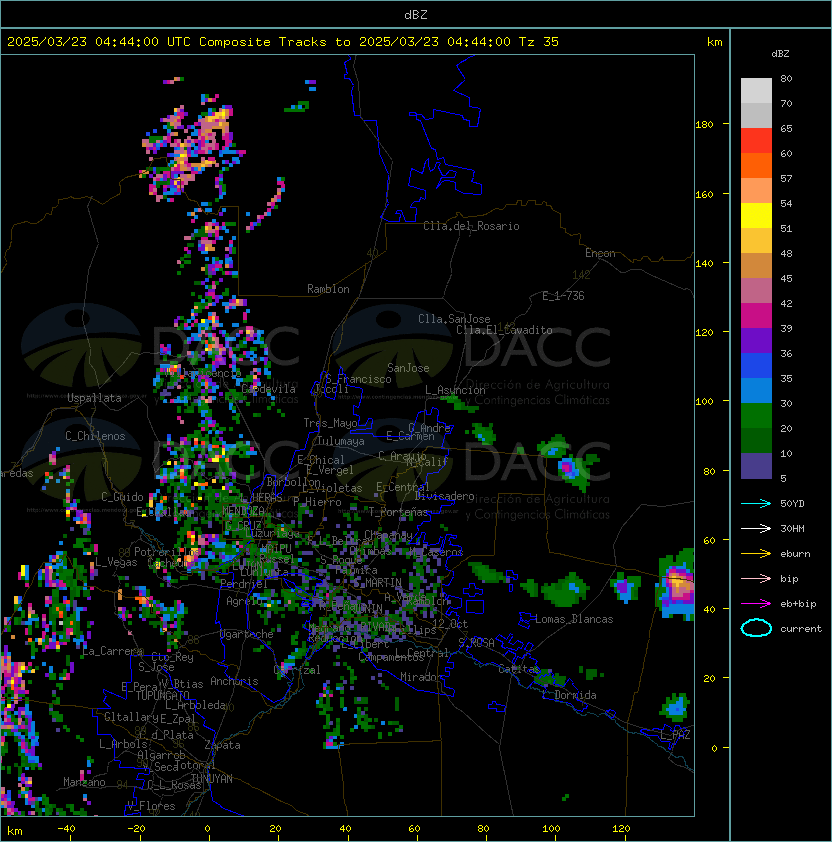This screenshot has height=842, width=832.
Task: Click the Encon place label
Action: click(600, 253)
